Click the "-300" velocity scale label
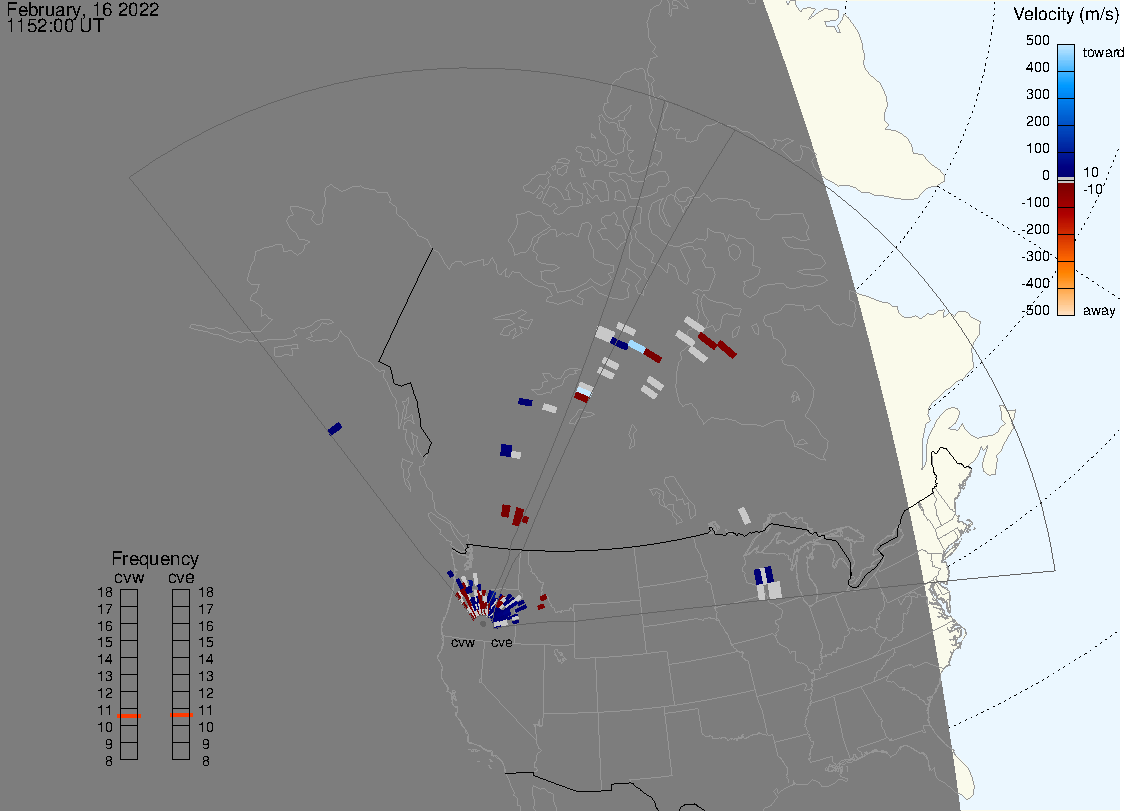 pos(1035,257)
